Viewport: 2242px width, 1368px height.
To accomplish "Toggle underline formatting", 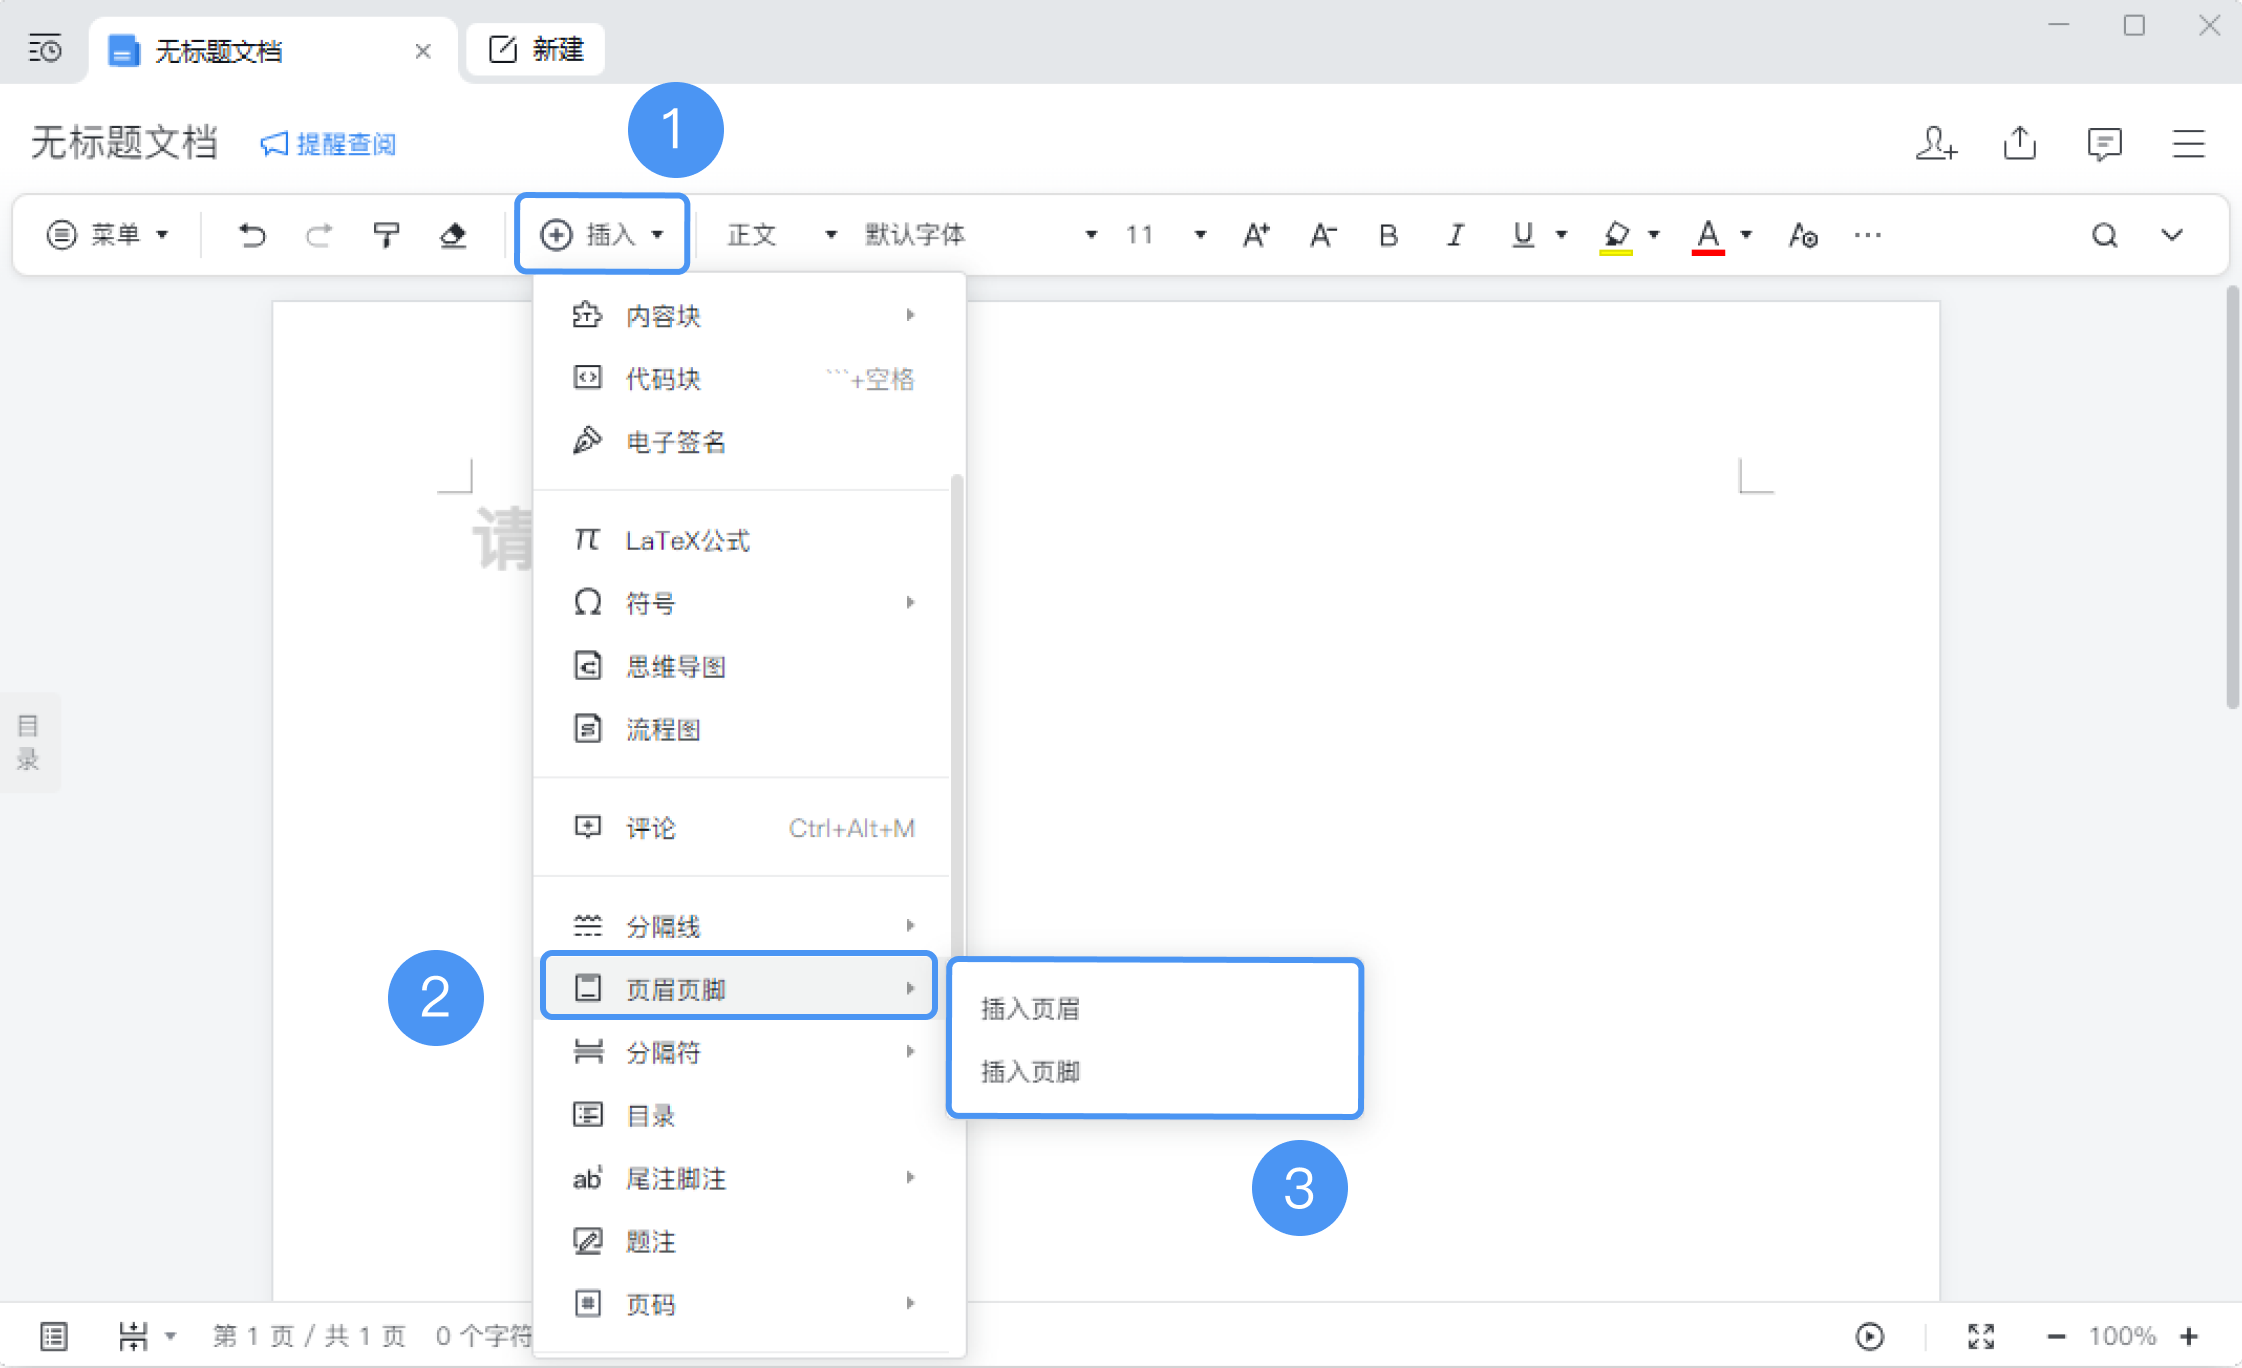I will point(1523,235).
